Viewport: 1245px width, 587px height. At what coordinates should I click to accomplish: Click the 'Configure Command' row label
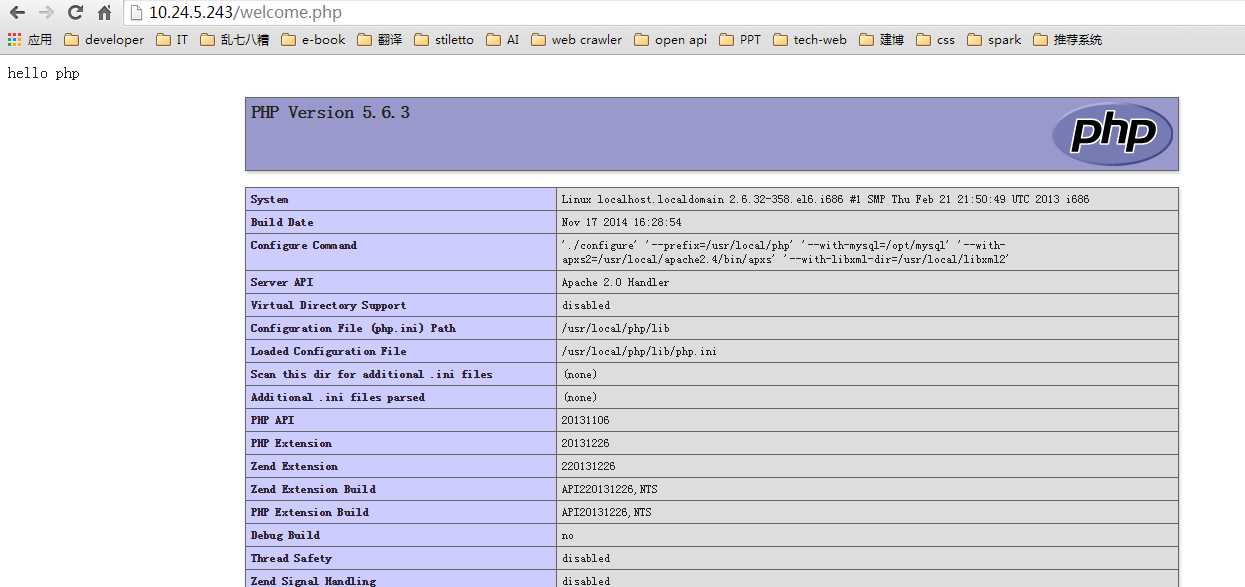(303, 245)
